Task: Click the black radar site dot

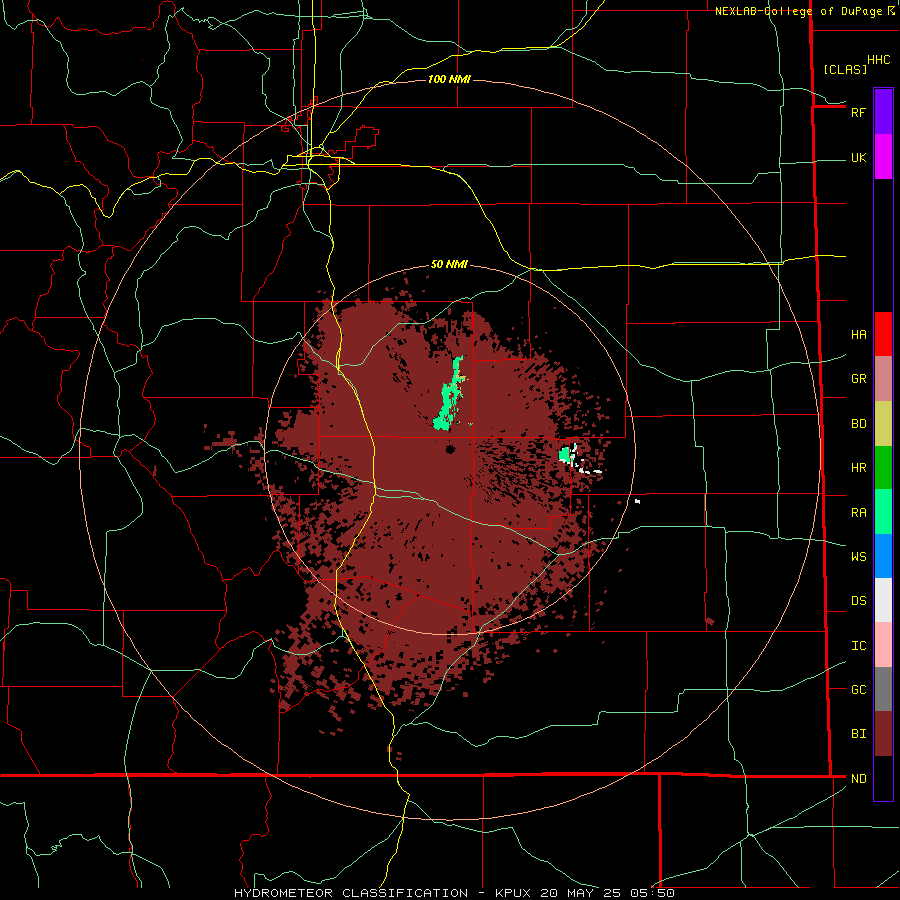Action: pos(450,449)
